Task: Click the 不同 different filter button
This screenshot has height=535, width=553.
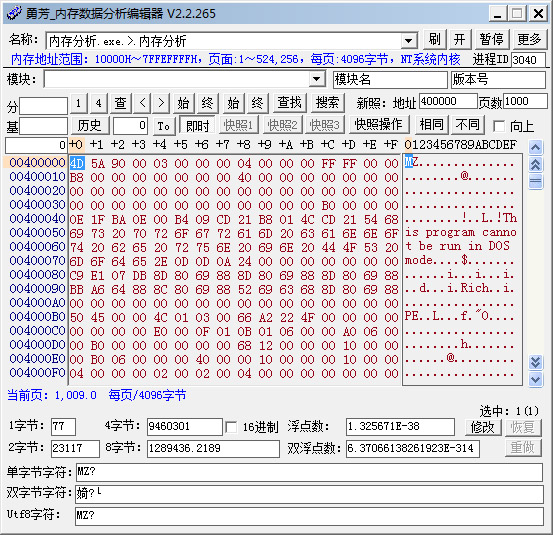Action: (468, 124)
